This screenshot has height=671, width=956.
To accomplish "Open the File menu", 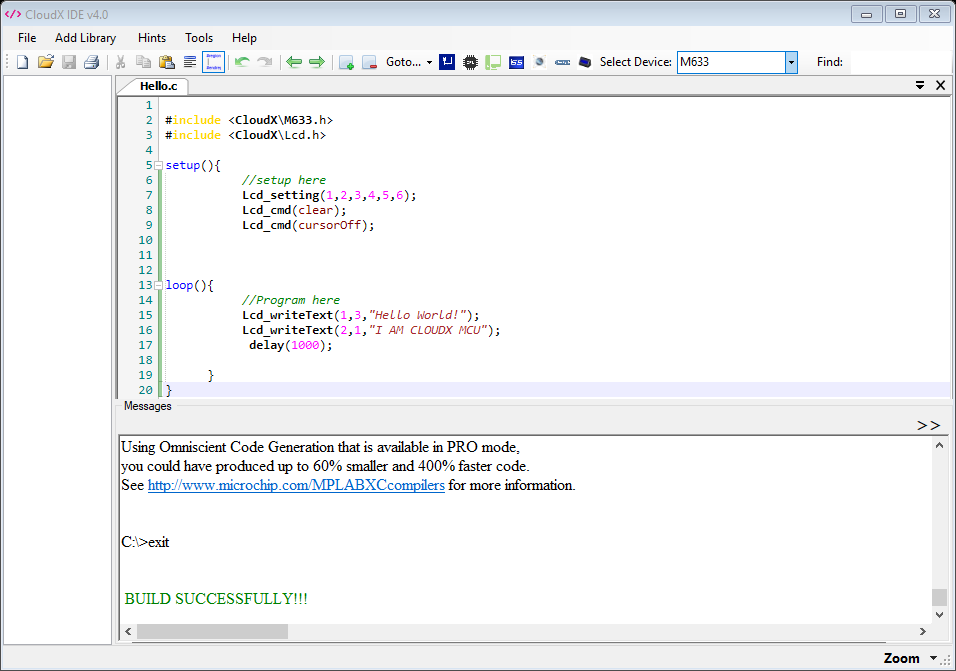I will tap(27, 38).
